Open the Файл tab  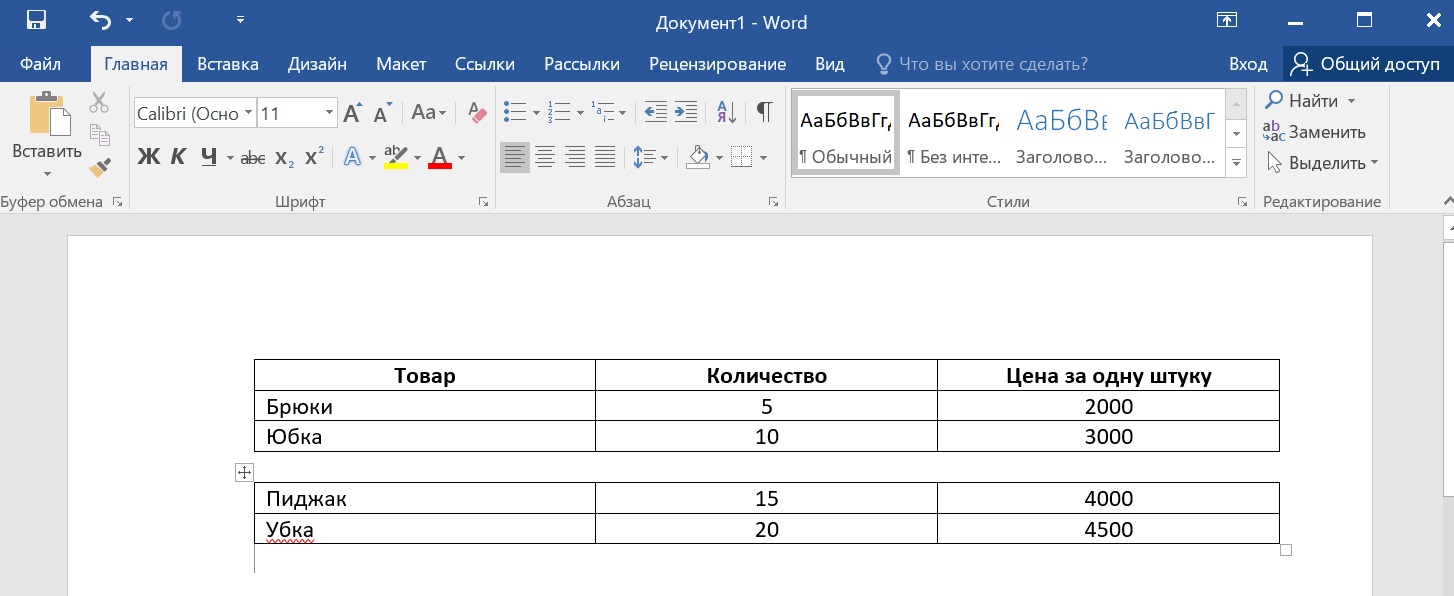pos(40,64)
